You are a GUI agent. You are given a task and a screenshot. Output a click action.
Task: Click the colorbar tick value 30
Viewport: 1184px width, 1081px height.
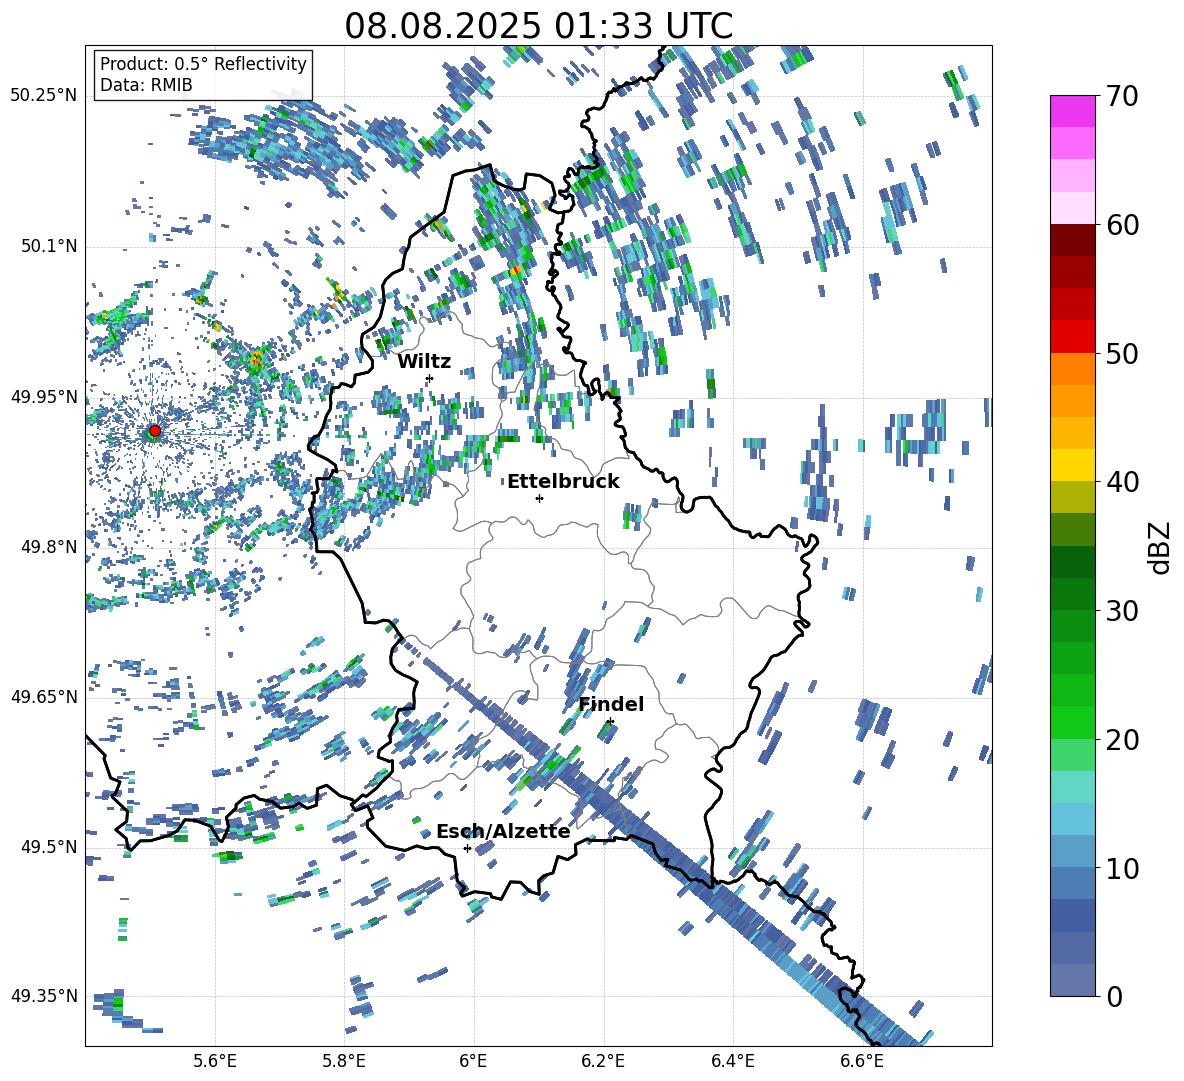1121,611
